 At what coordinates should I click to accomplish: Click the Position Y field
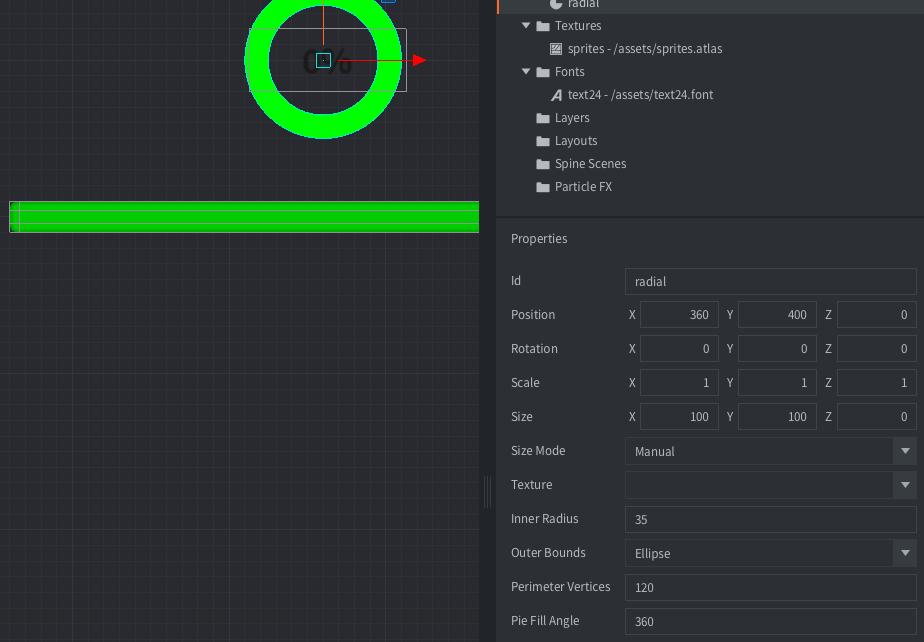click(x=777, y=315)
